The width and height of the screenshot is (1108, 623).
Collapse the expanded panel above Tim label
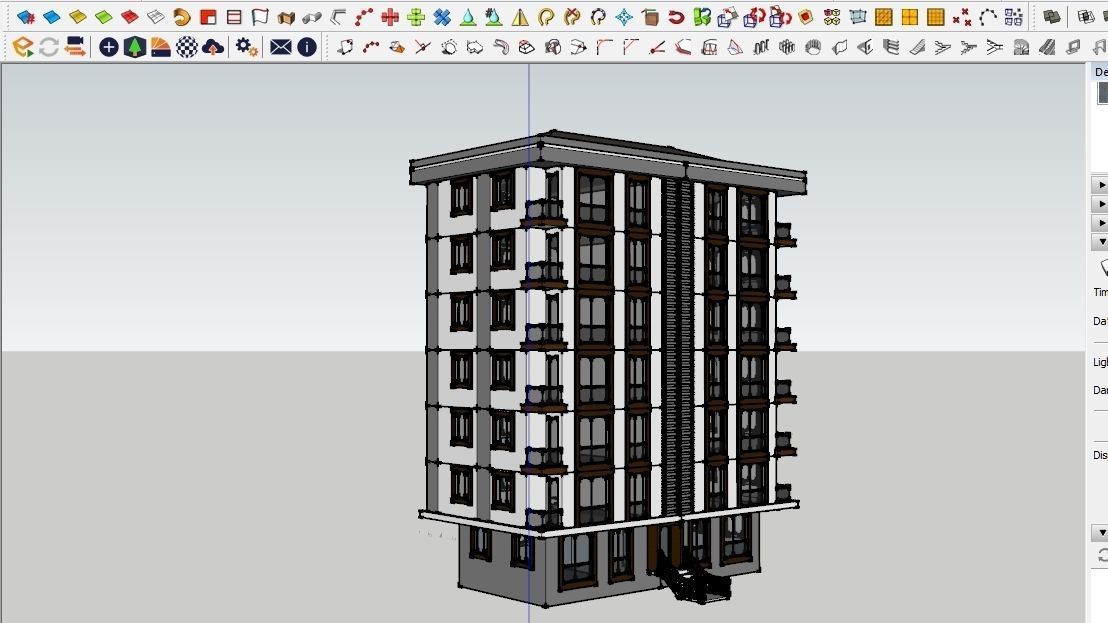pyautogui.click(x=1101, y=242)
